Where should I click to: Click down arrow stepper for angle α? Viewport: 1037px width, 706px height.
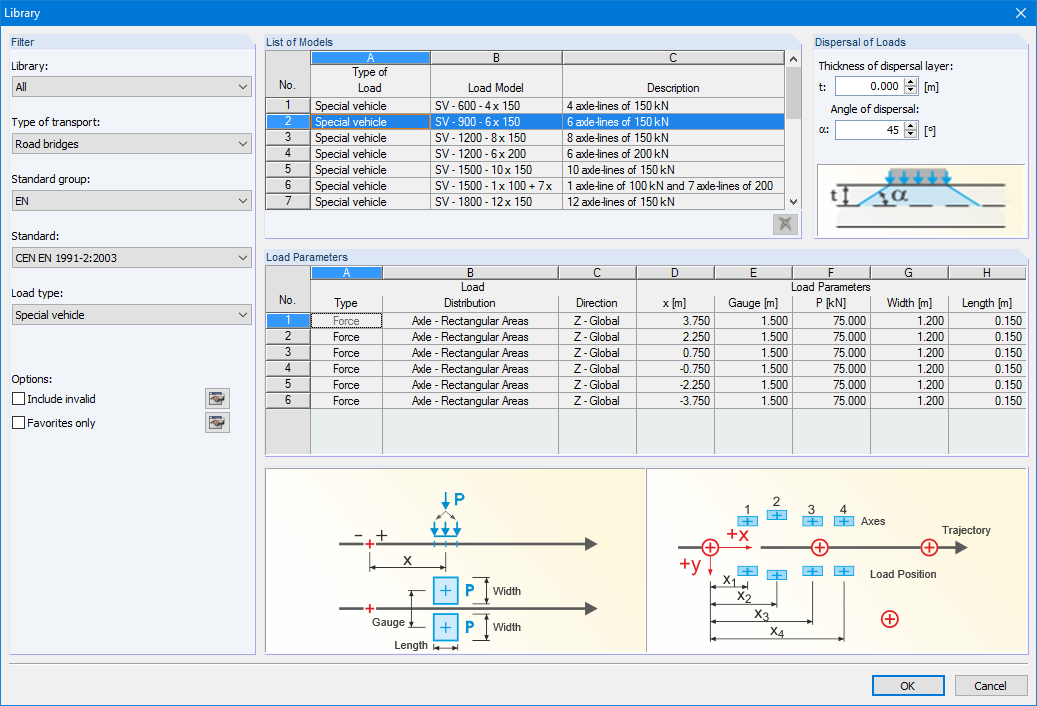coord(909,132)
